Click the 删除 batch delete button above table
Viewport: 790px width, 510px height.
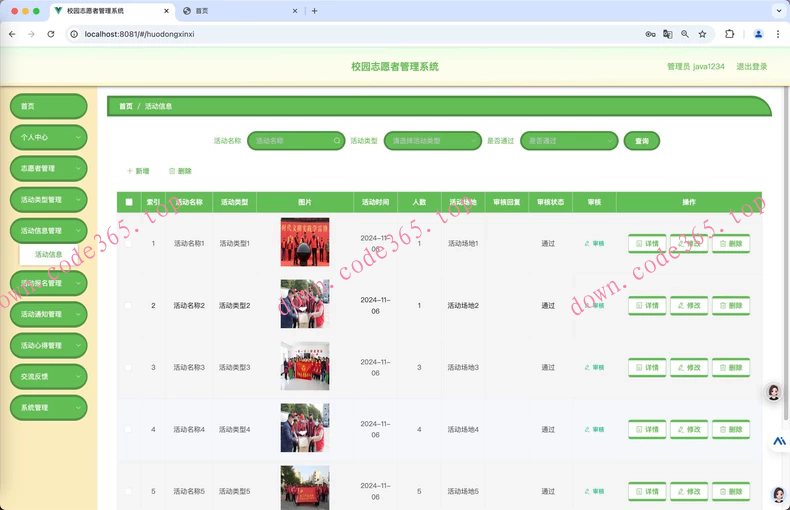pos(180,171)
